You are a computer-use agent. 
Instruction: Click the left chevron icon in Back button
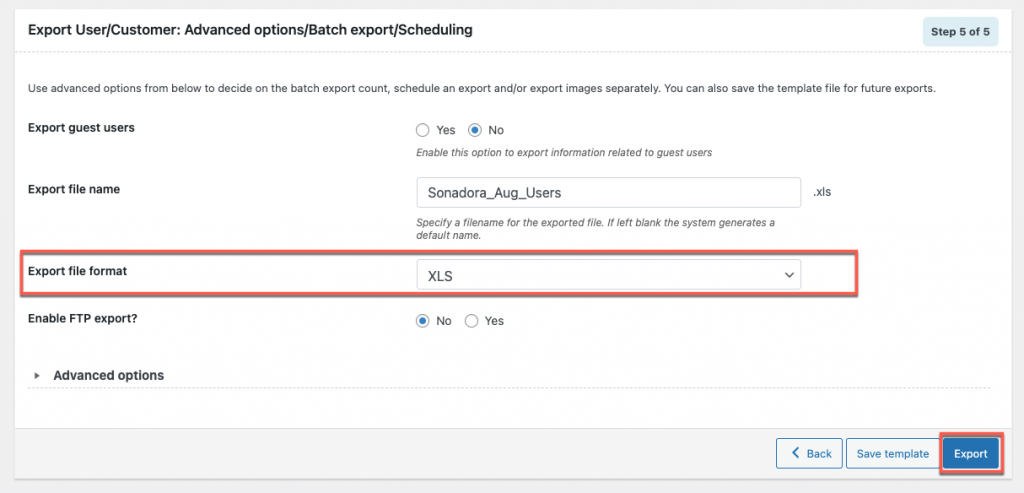coord(795,453)
